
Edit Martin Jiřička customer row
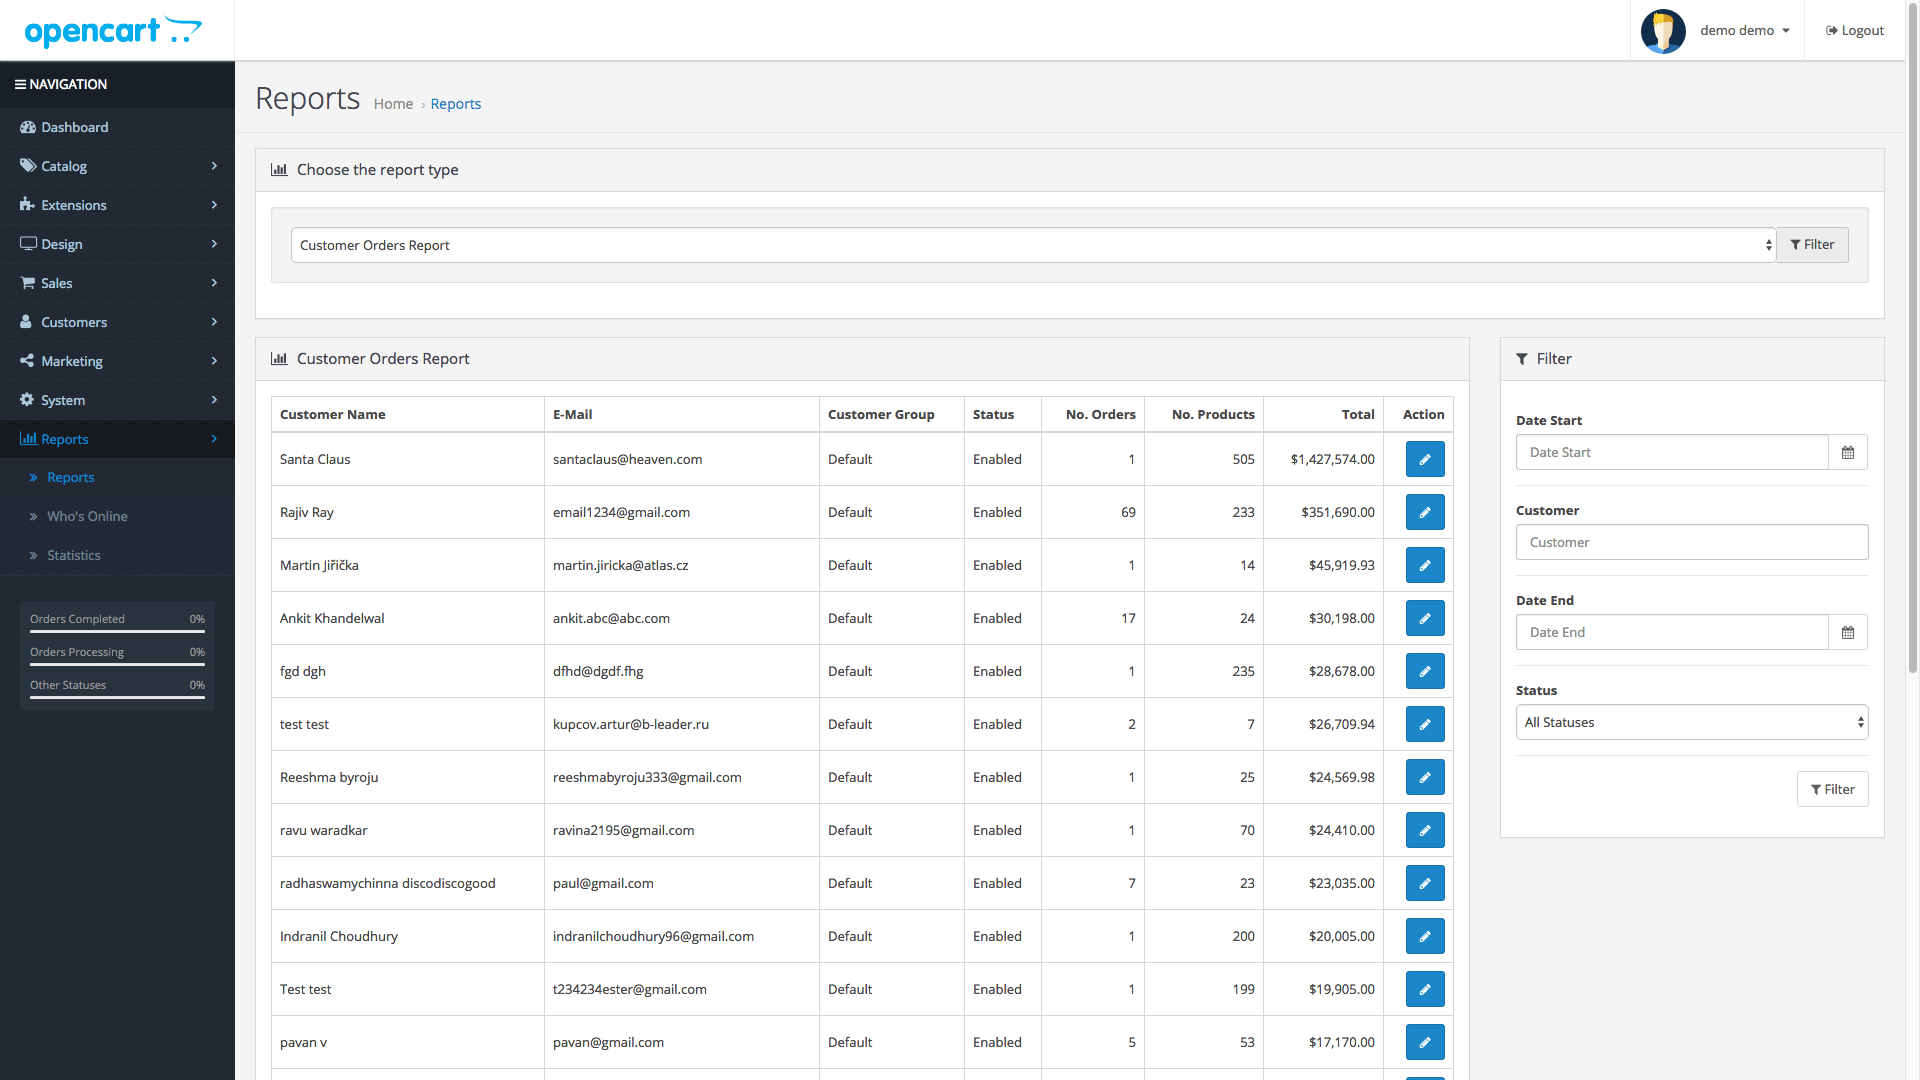tap(1425, 565)
